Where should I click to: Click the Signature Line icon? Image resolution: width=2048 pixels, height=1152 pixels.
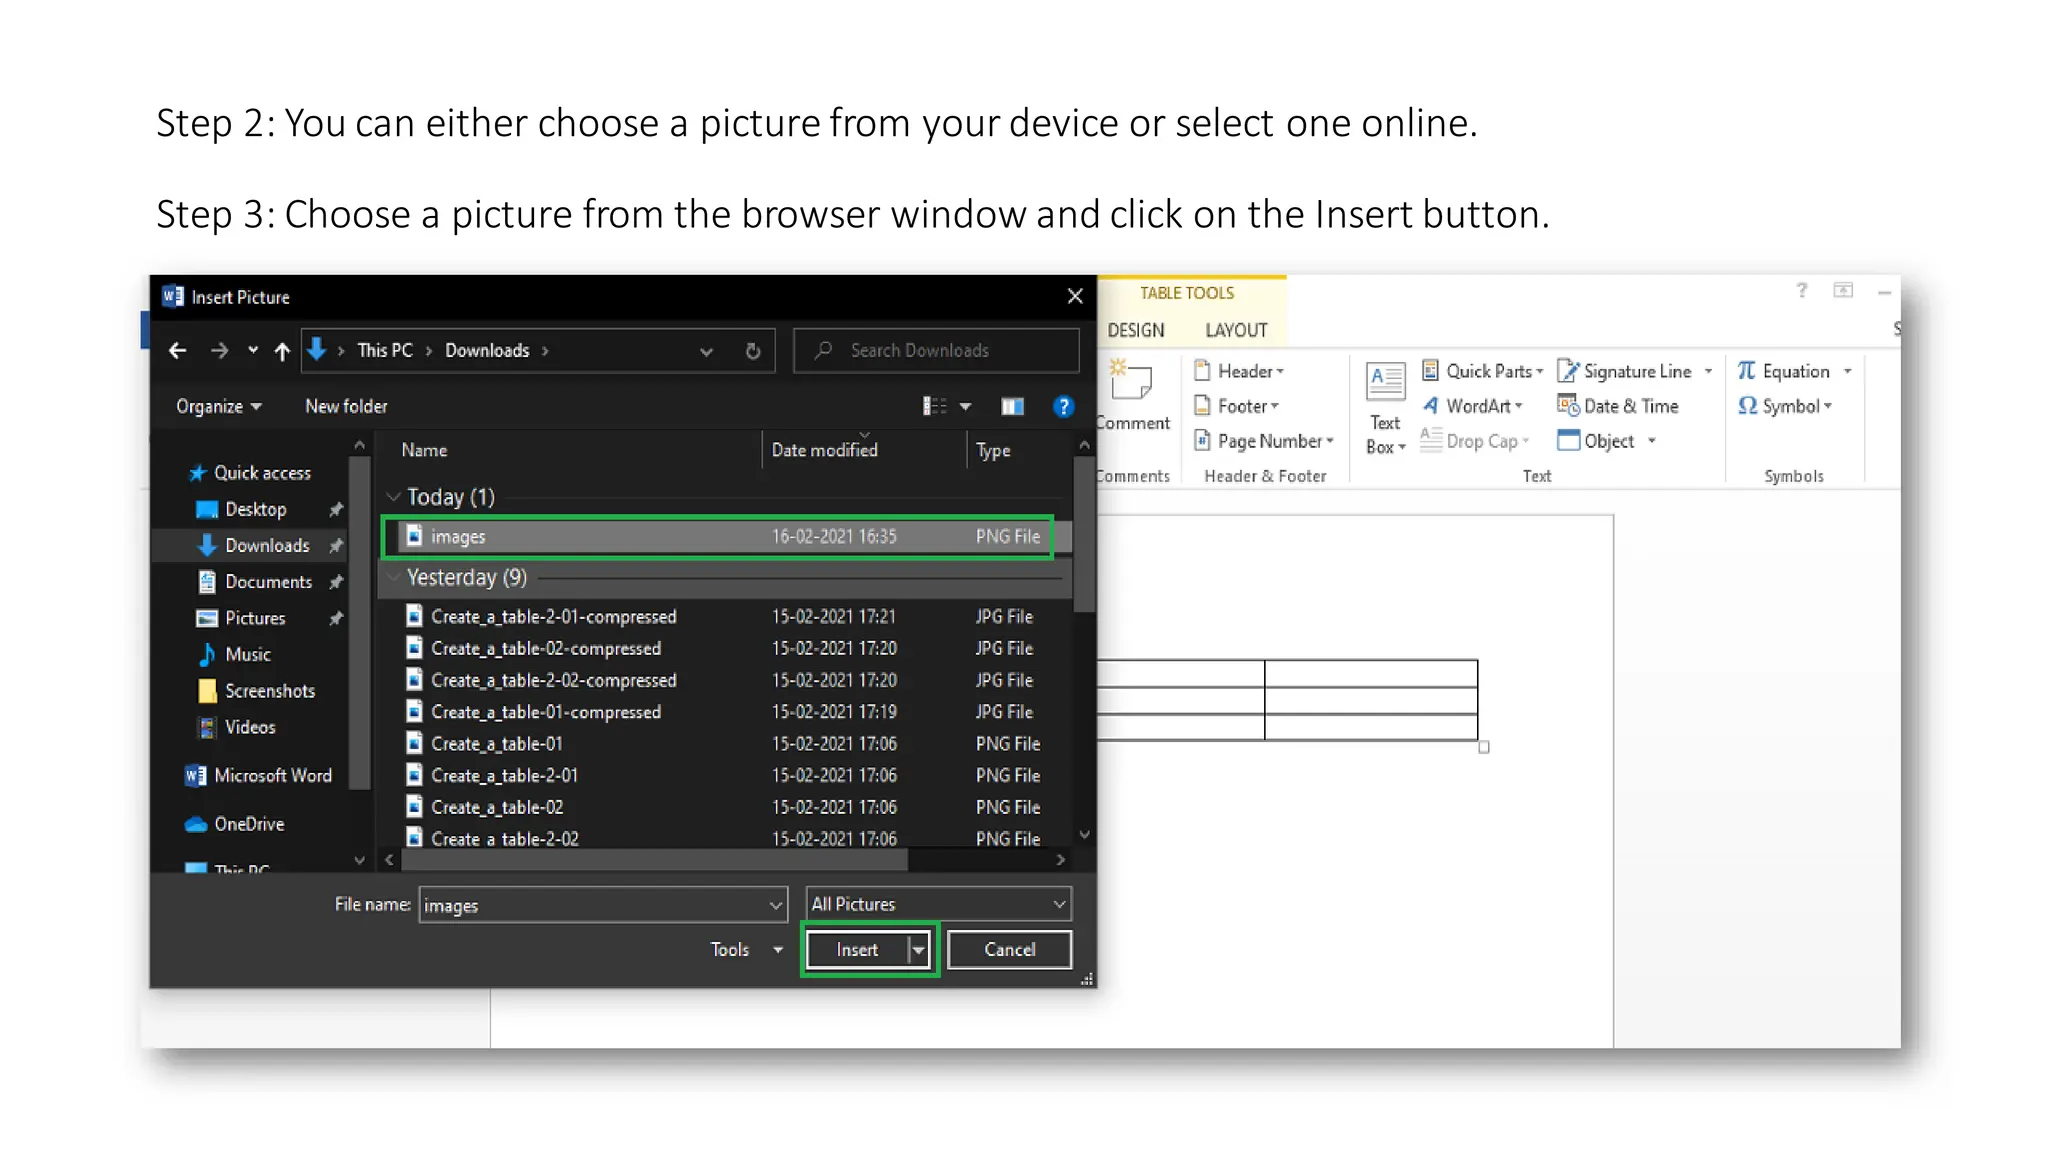pyautogui.click(x=1568, y=371)
